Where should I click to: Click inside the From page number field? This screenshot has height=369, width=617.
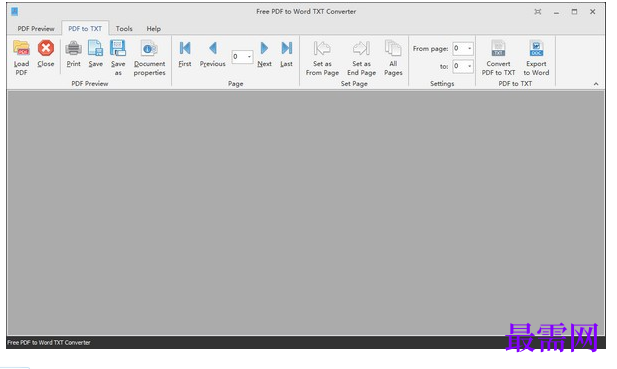(x=459, y=48)
